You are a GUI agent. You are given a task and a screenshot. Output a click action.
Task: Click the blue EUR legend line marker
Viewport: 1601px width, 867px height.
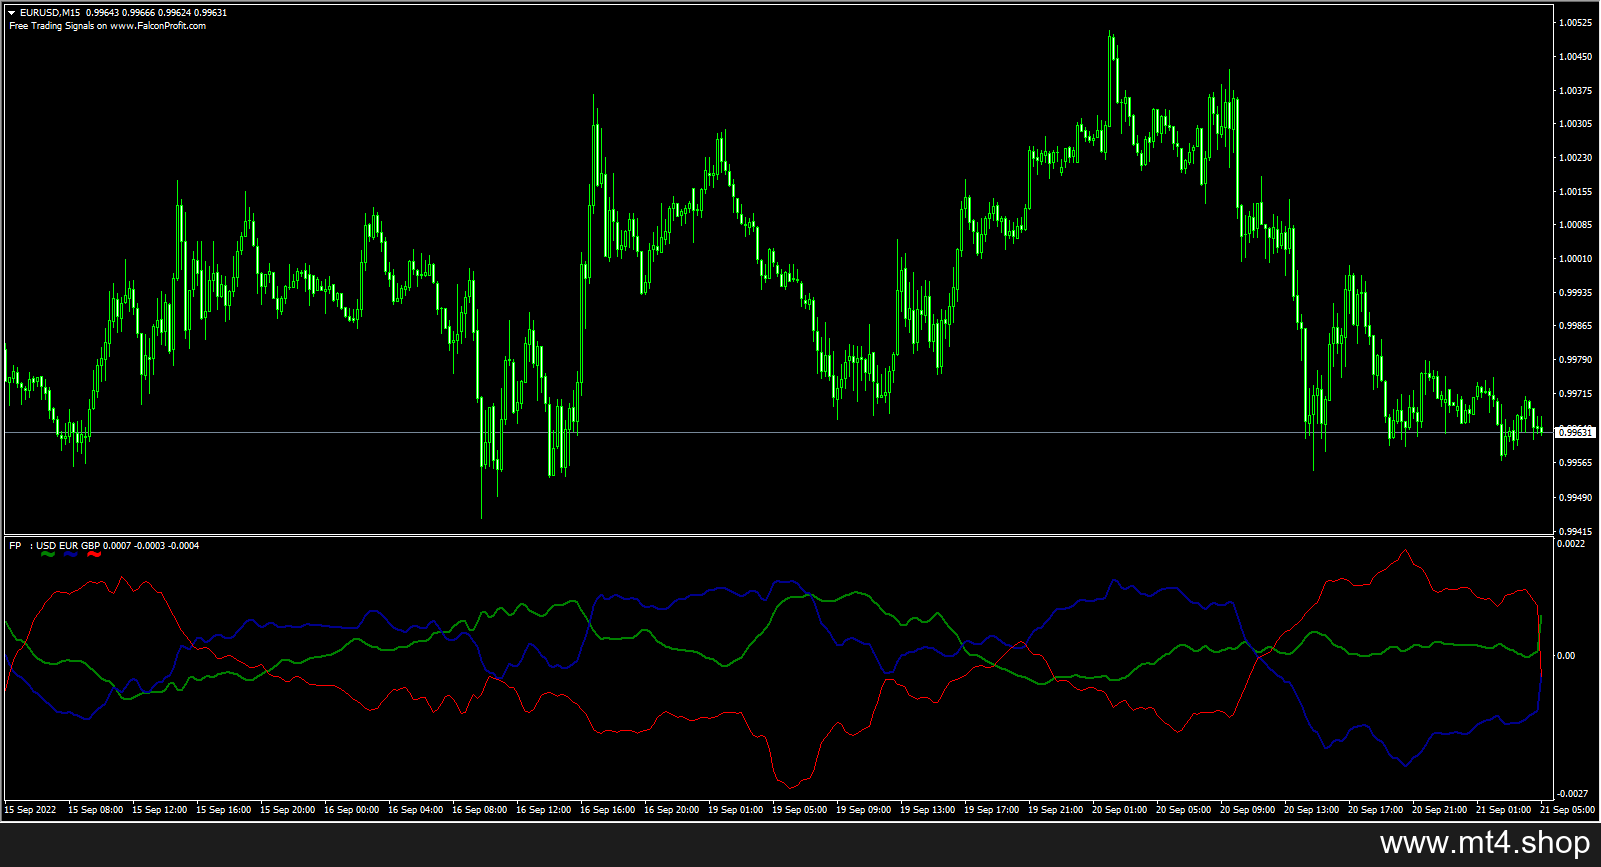[70, 554]
